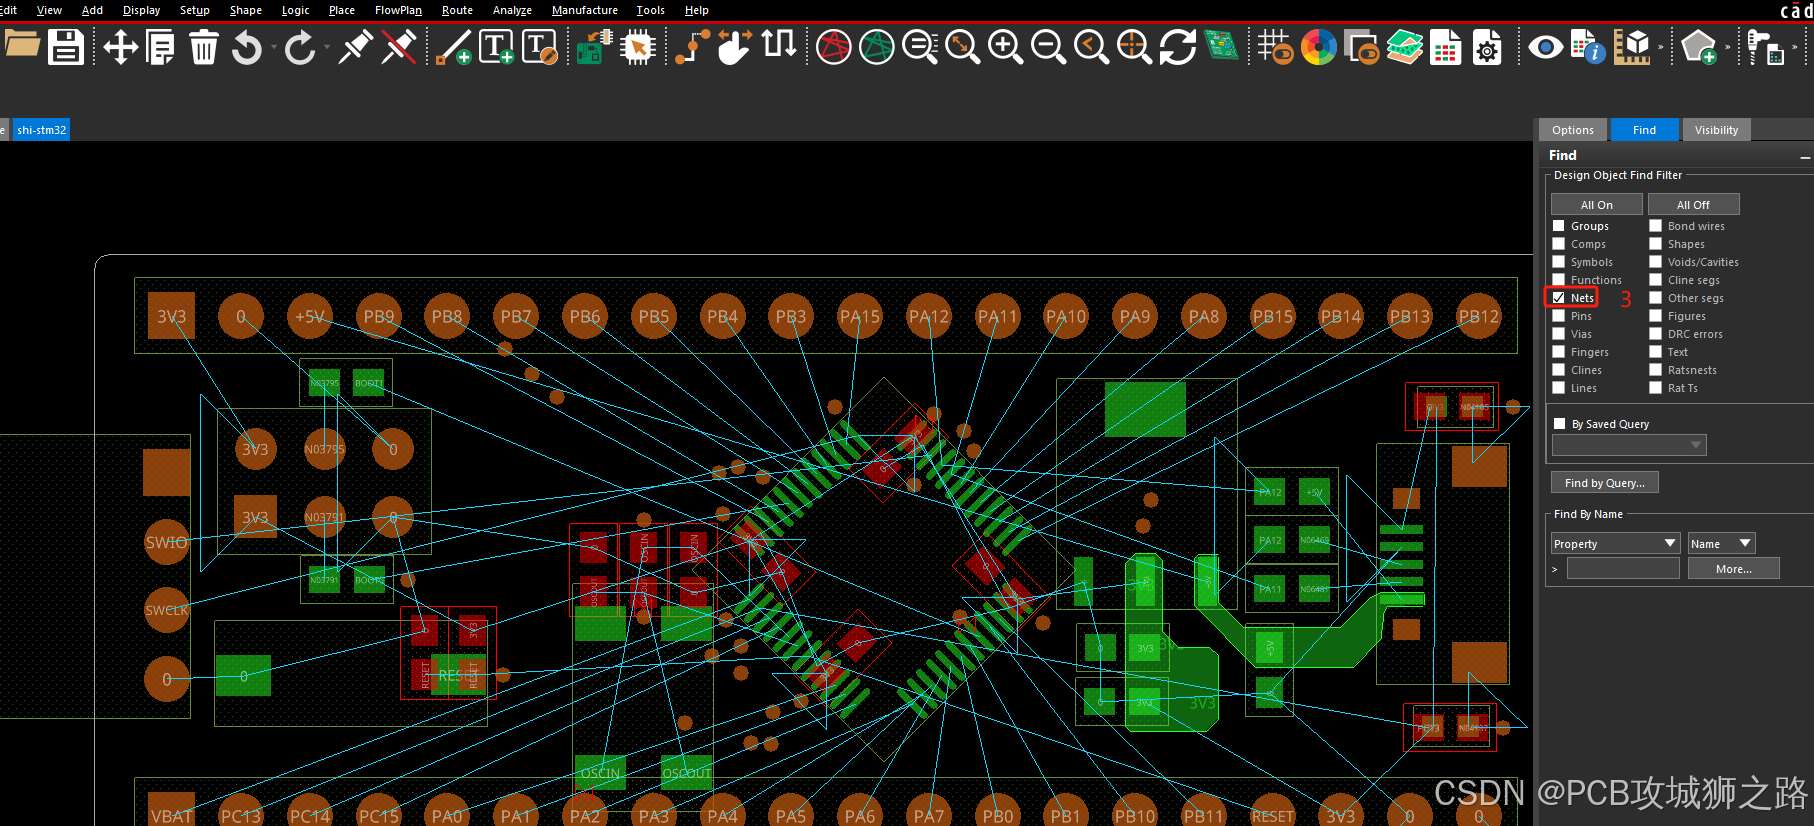
Task: Select the Add Connect routing tool
Action: tap(692, 47)
